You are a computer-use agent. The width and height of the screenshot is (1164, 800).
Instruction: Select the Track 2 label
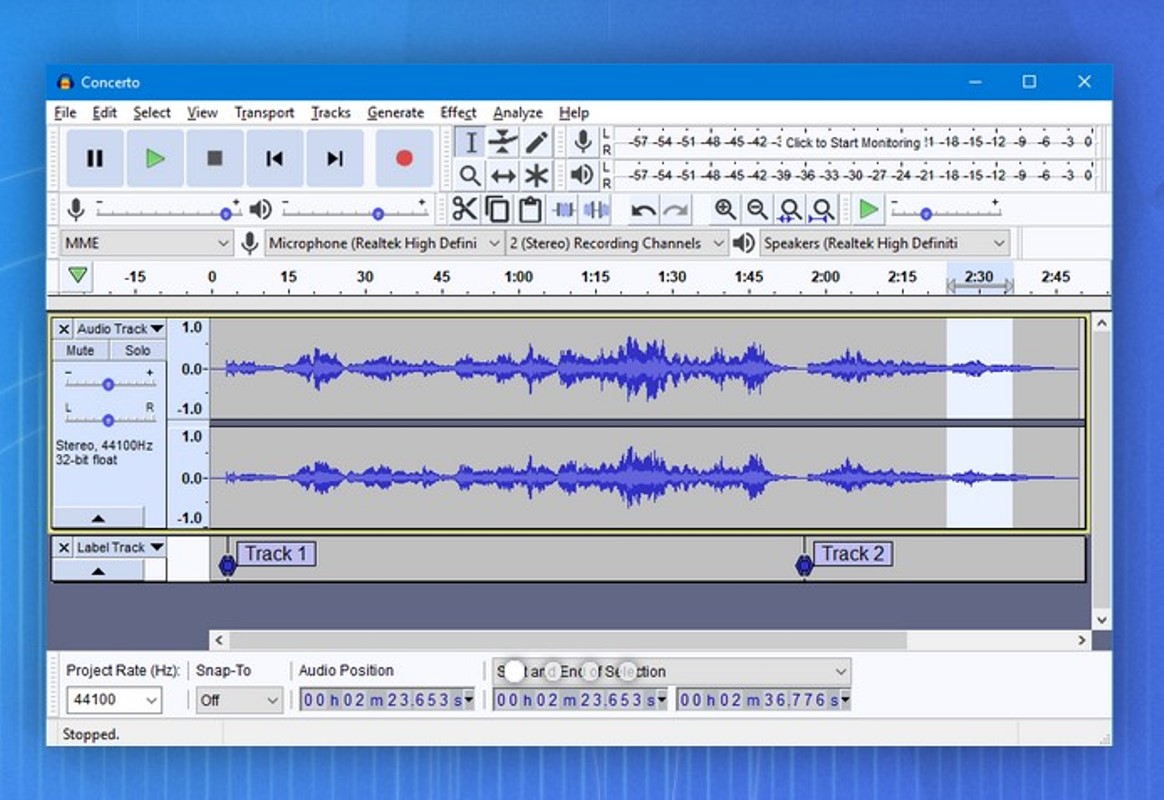853,554
